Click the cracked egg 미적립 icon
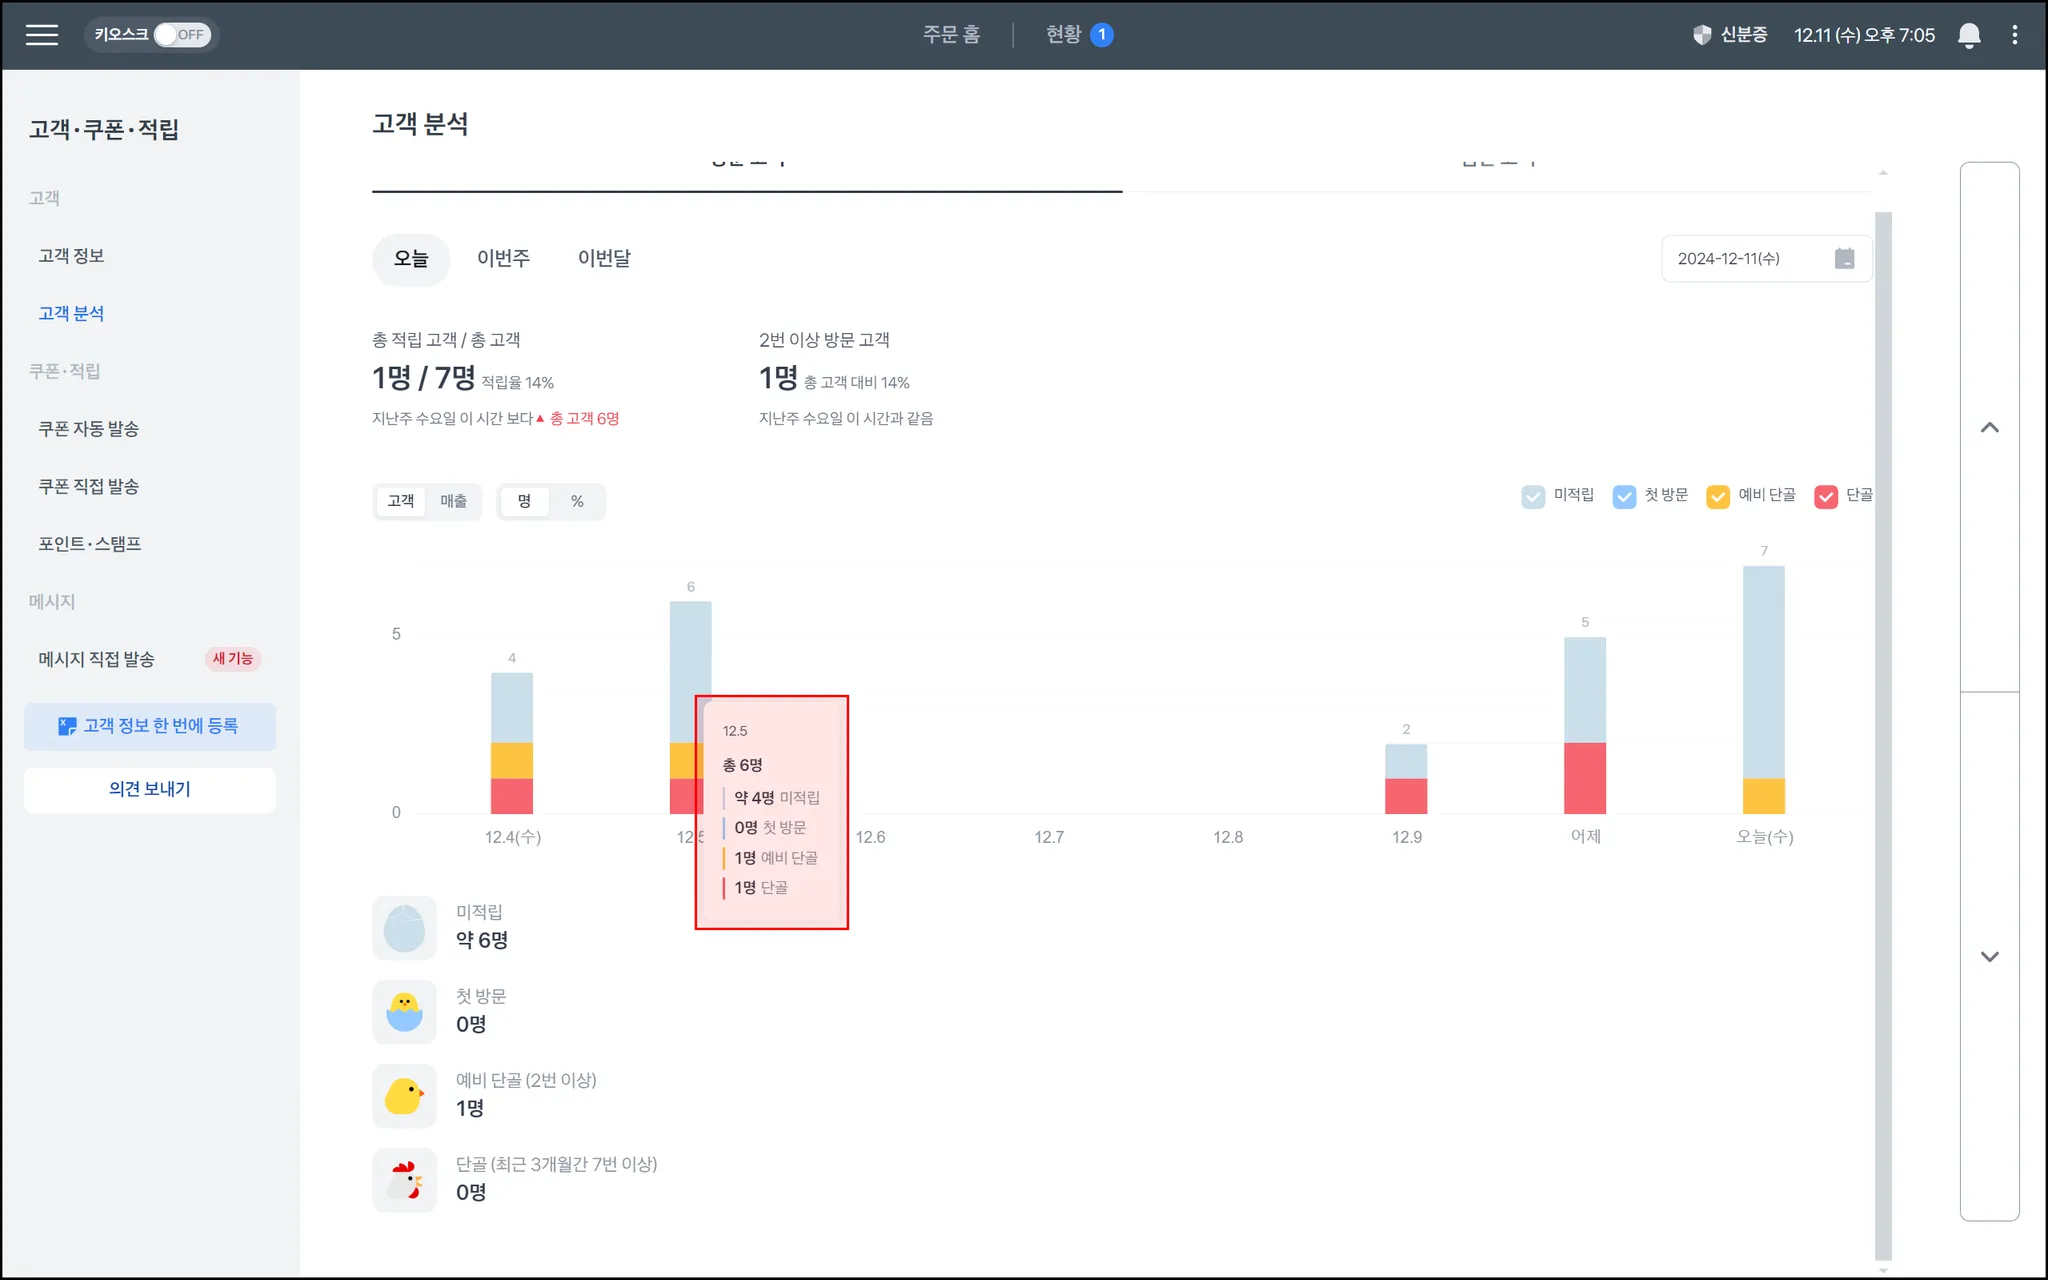This screenshot has height=1280, width=2048. (404, 928)
